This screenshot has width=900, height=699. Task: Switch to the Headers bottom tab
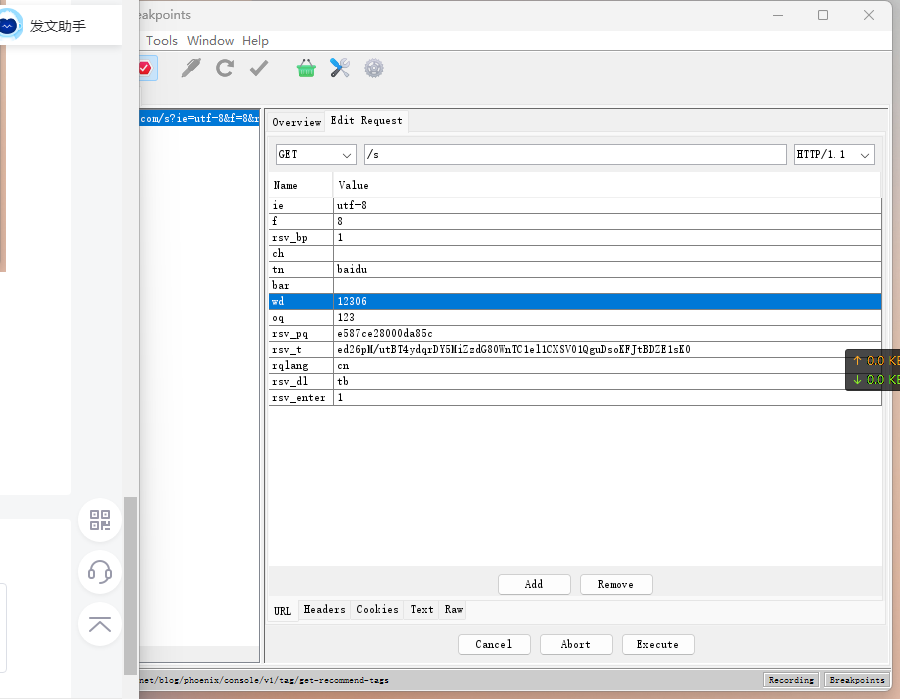[x=324, y=609]
